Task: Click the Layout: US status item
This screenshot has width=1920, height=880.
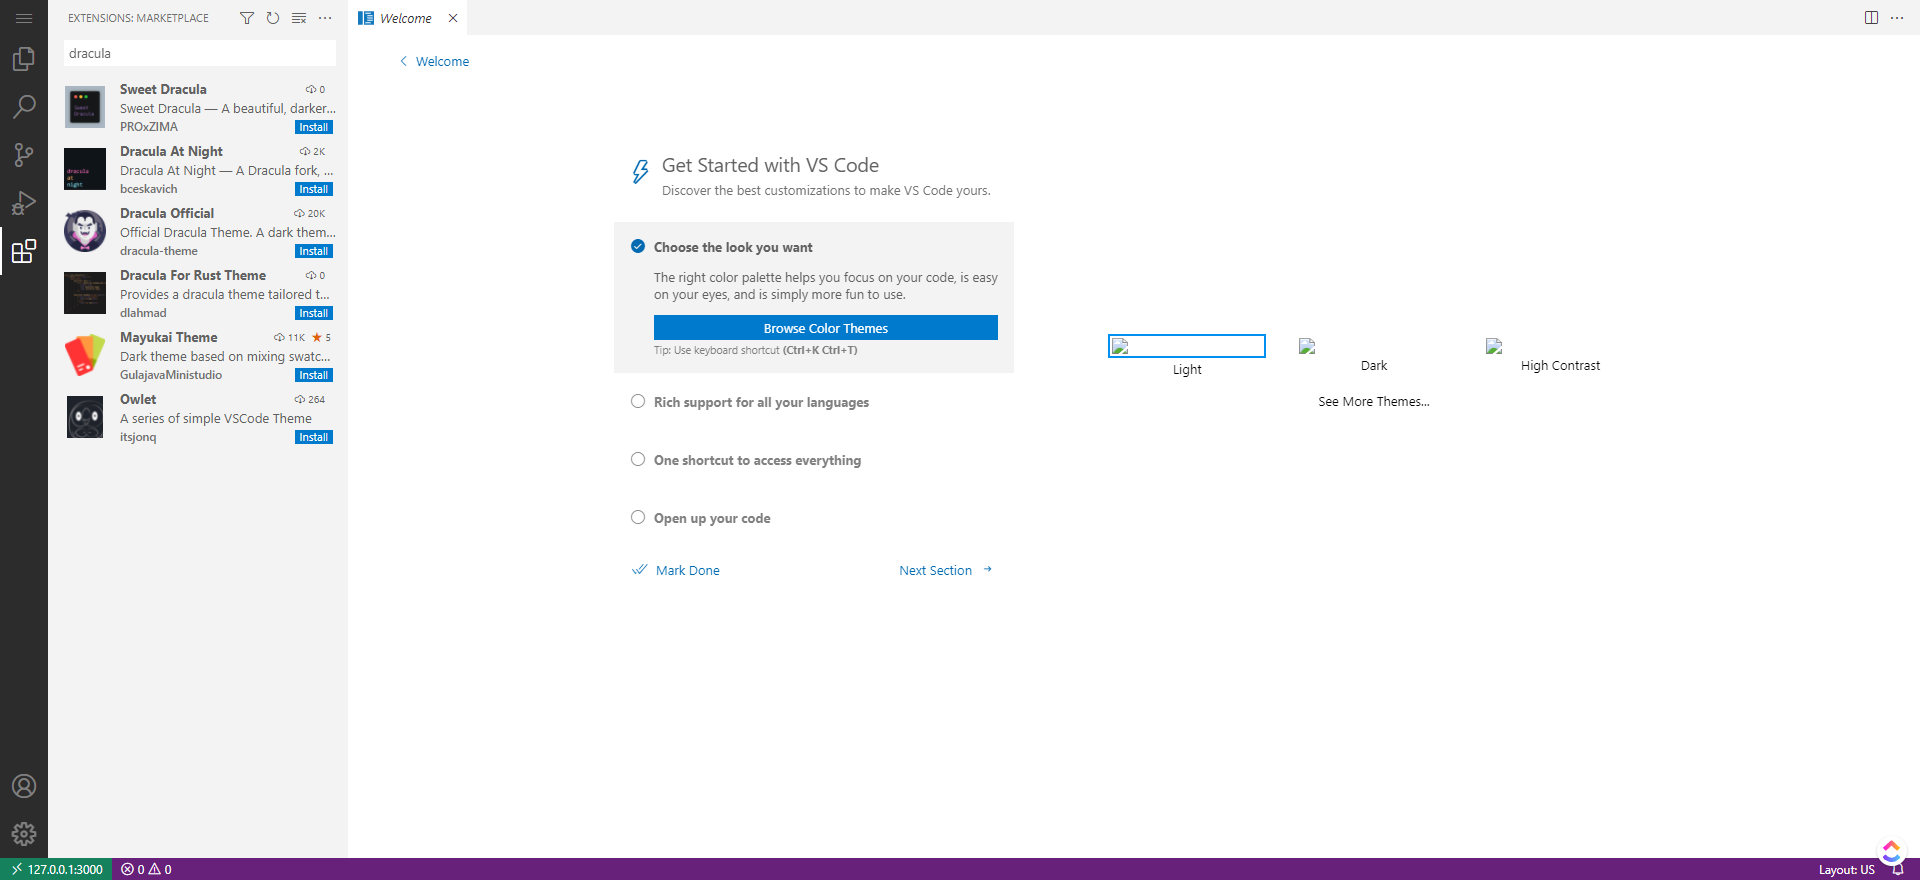Action: (x=1846, y=870)
